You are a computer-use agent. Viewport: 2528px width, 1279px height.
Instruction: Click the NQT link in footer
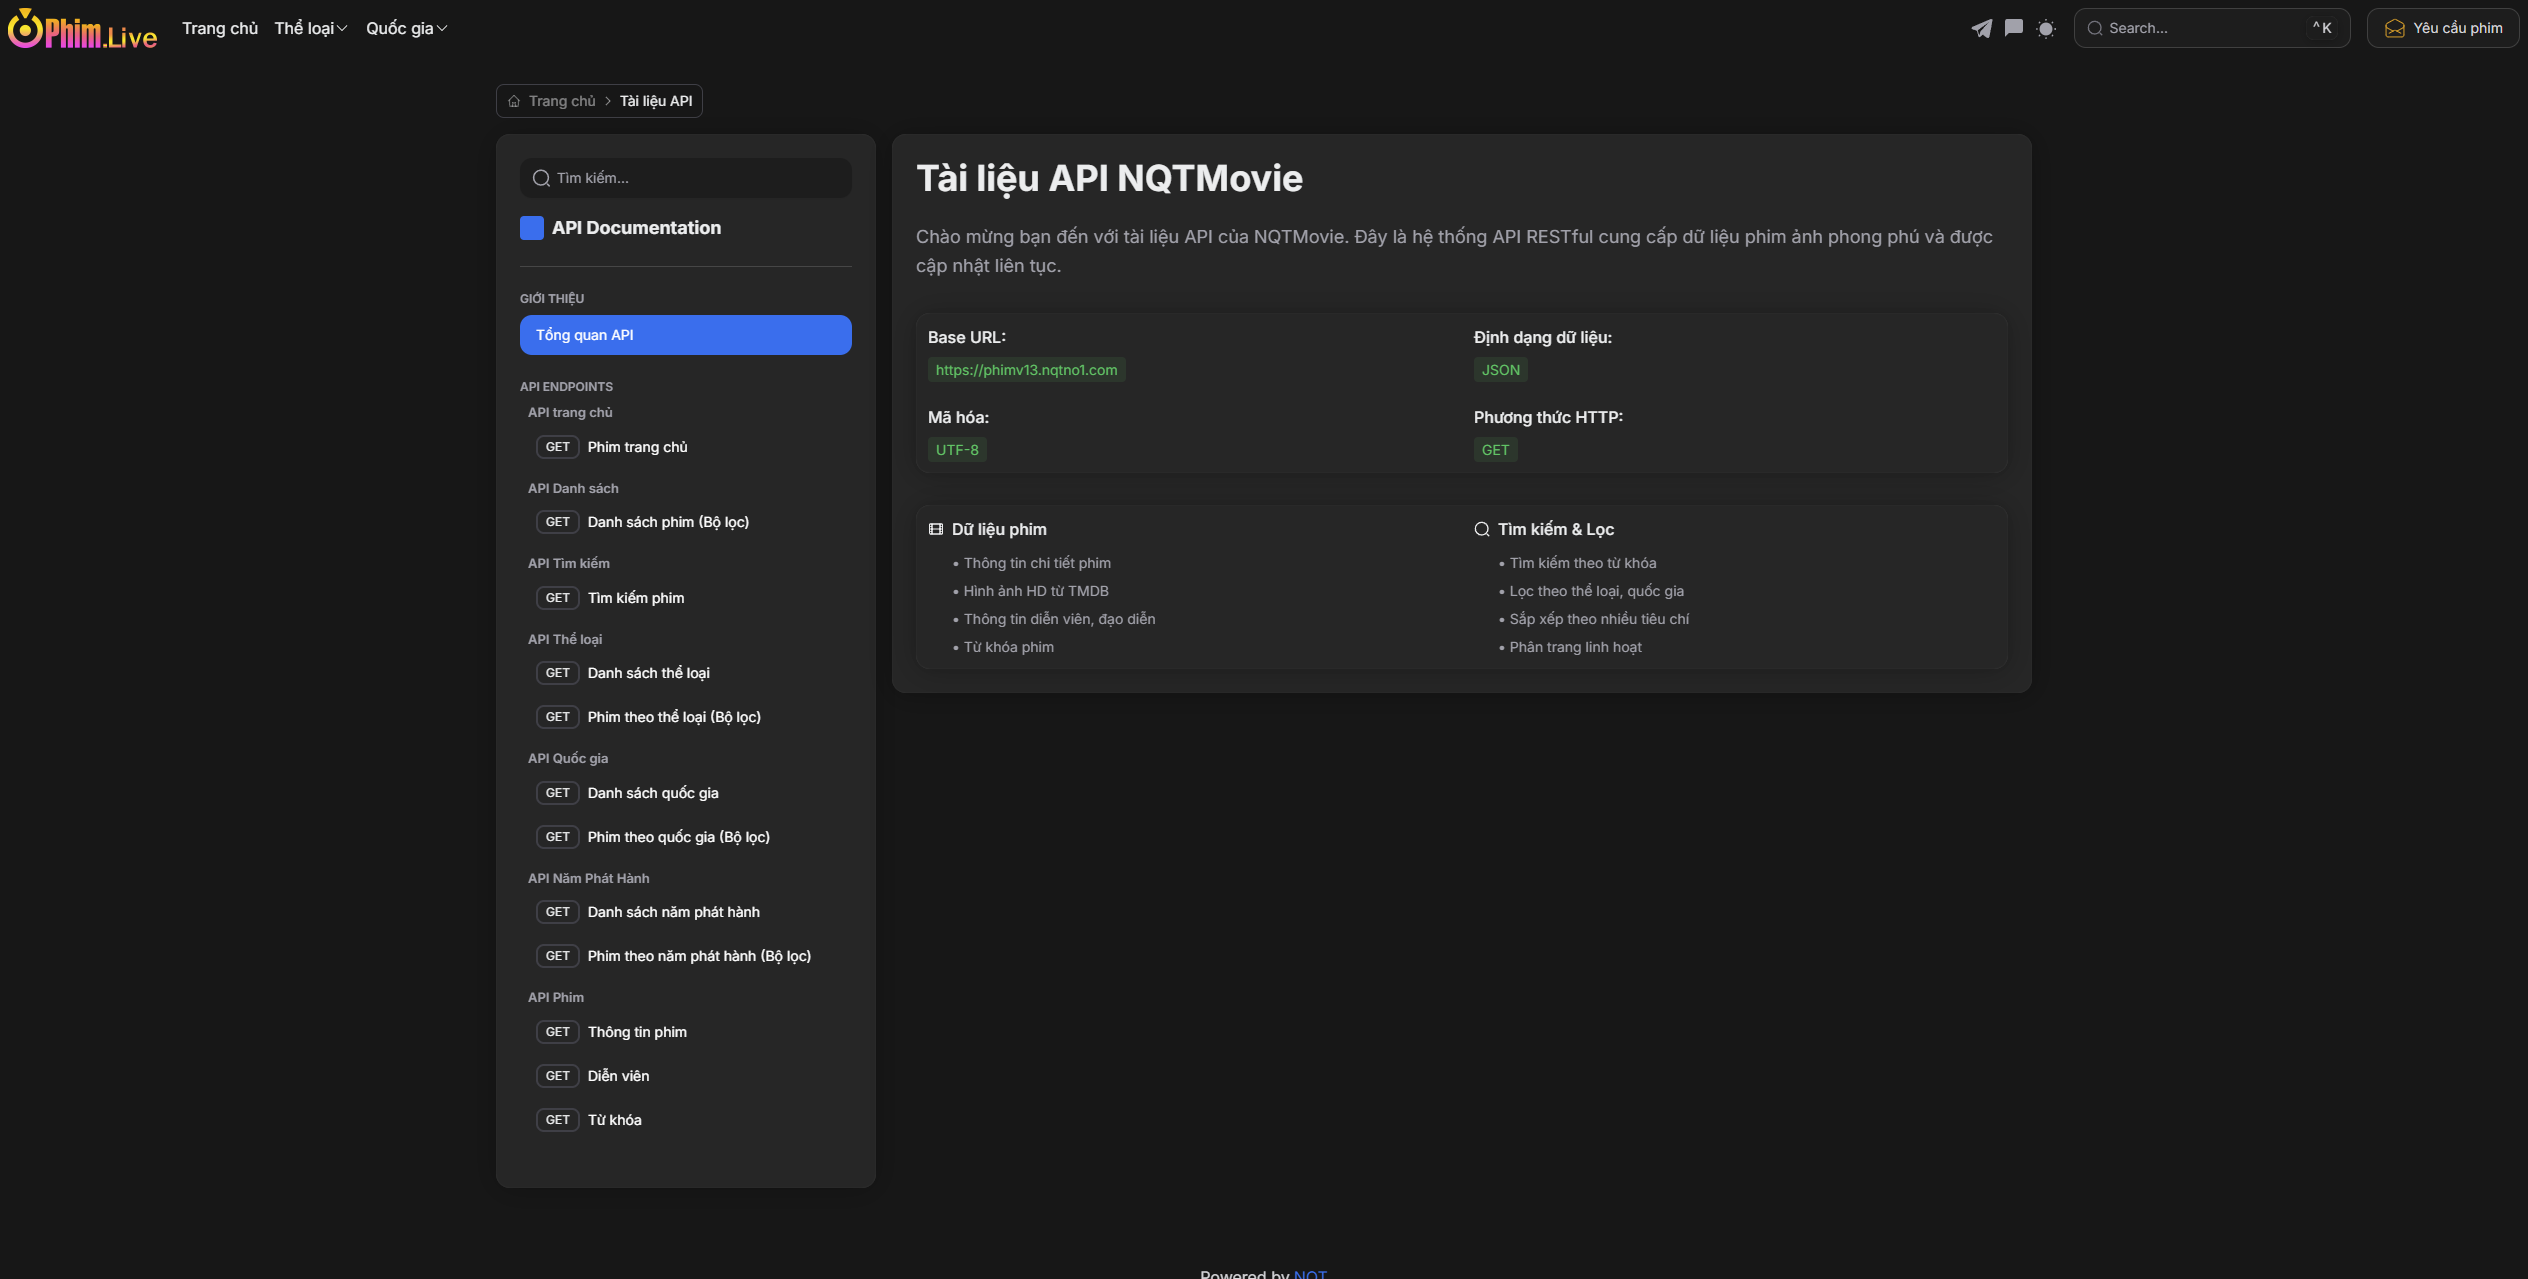1310,1273
